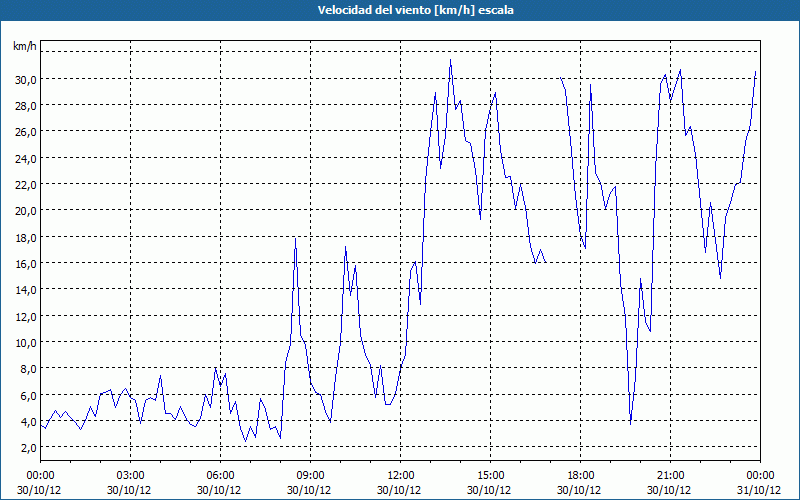
Task: Click the "30/10/12" date under "21:00"
Action: click(669, 490)
